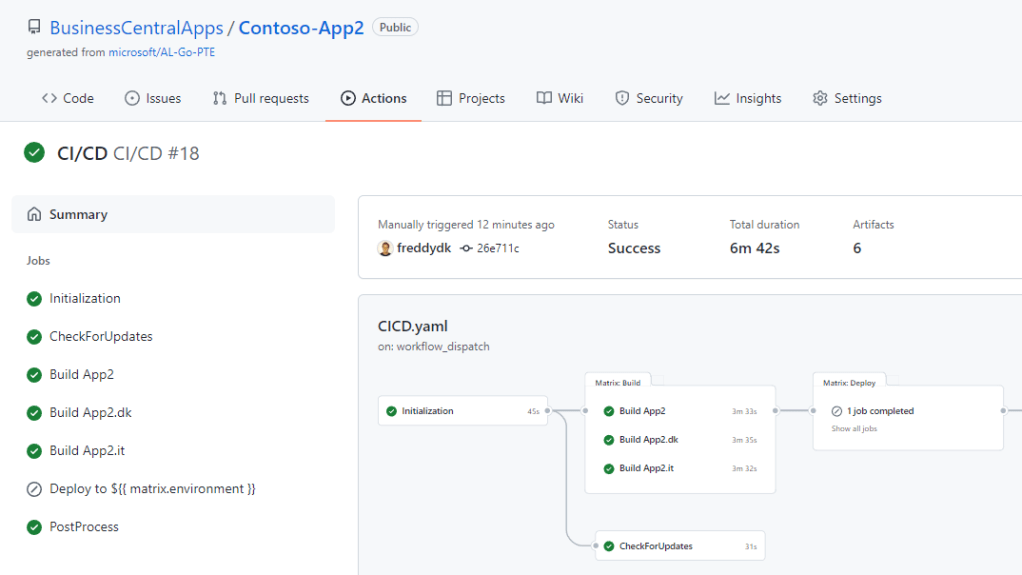Click the repository icon beside BusinessCentralApps
Image resolution: width=1022 pixels, height=575 pixels.
34,28
